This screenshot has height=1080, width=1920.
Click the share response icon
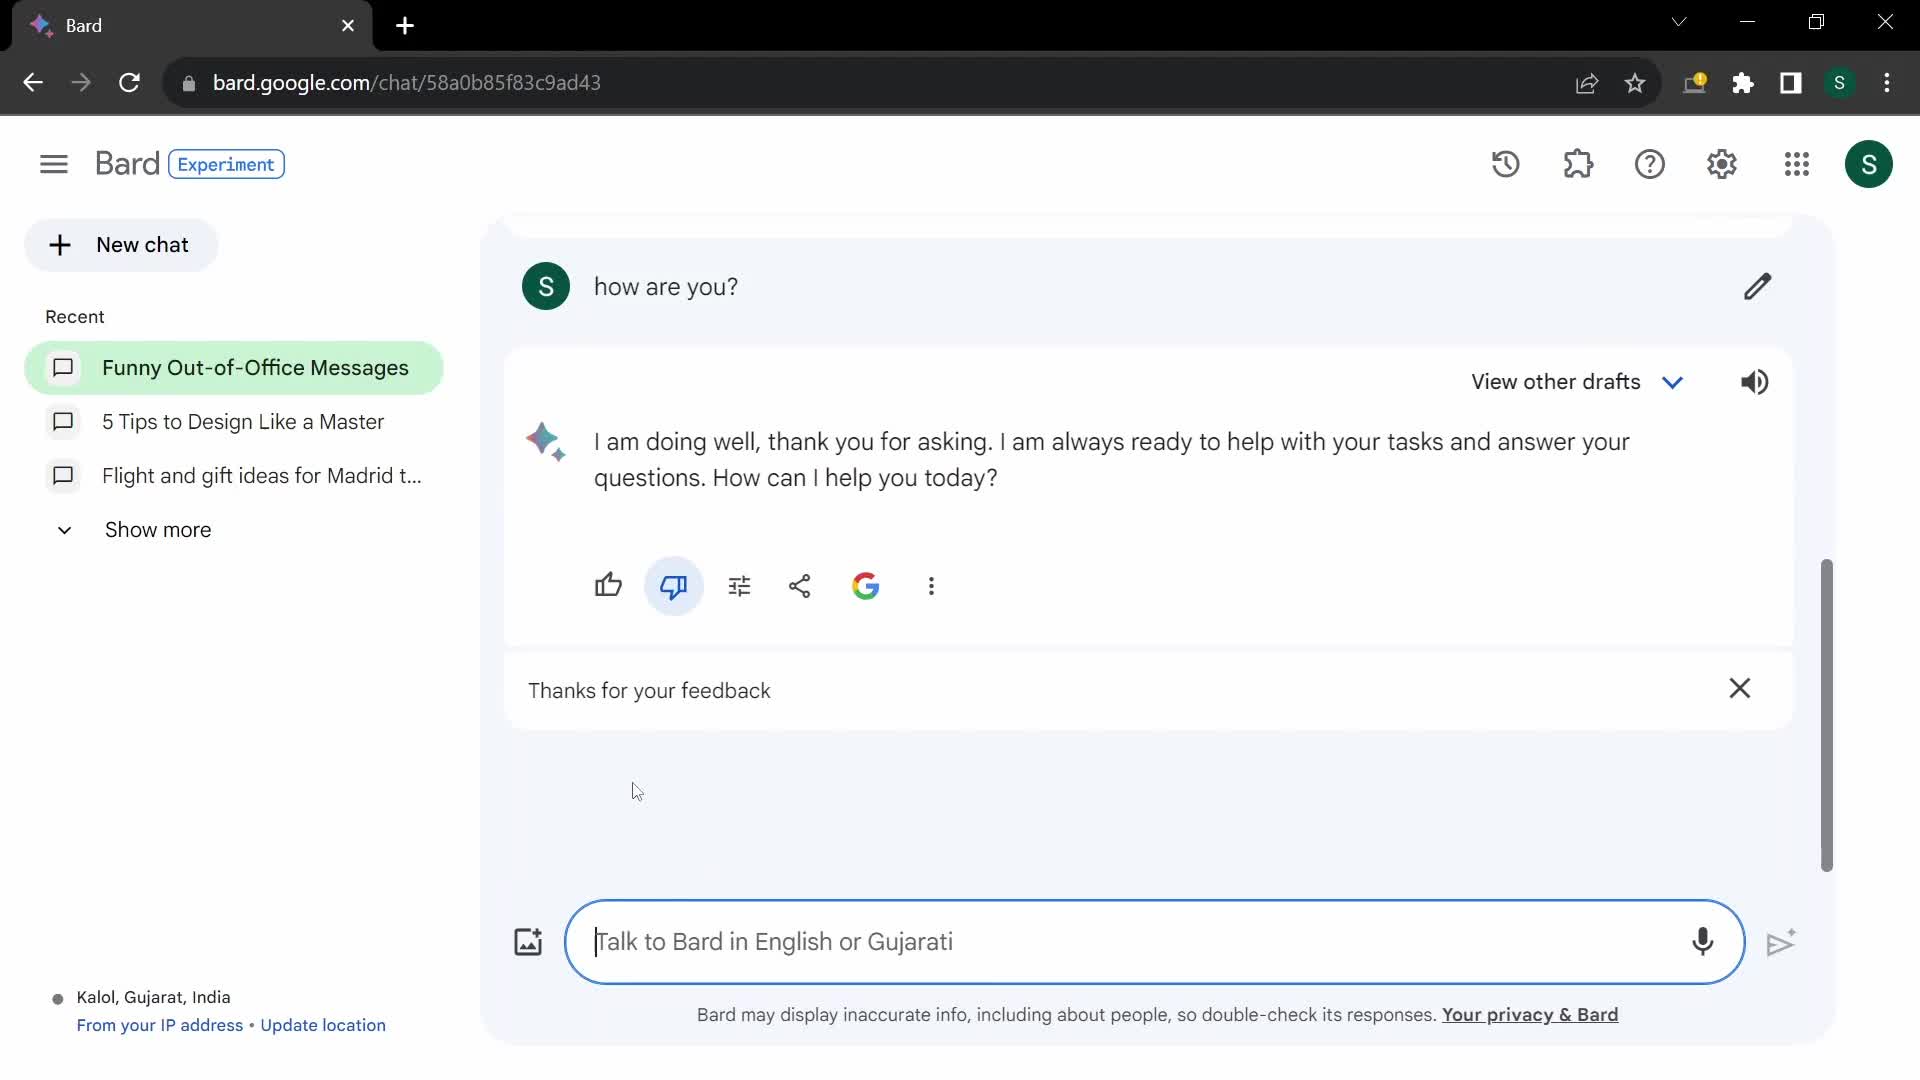pos(799,585)
